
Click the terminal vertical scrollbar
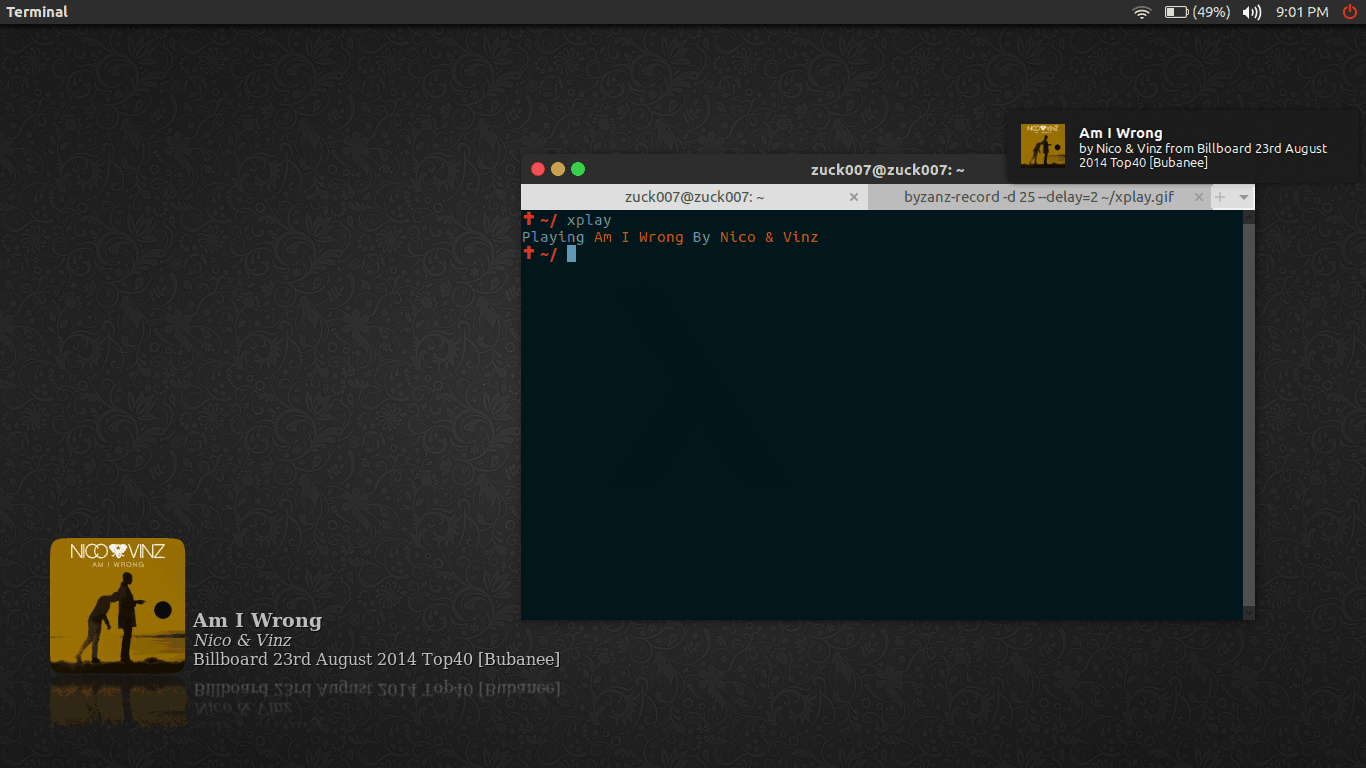pos(1248,414)
